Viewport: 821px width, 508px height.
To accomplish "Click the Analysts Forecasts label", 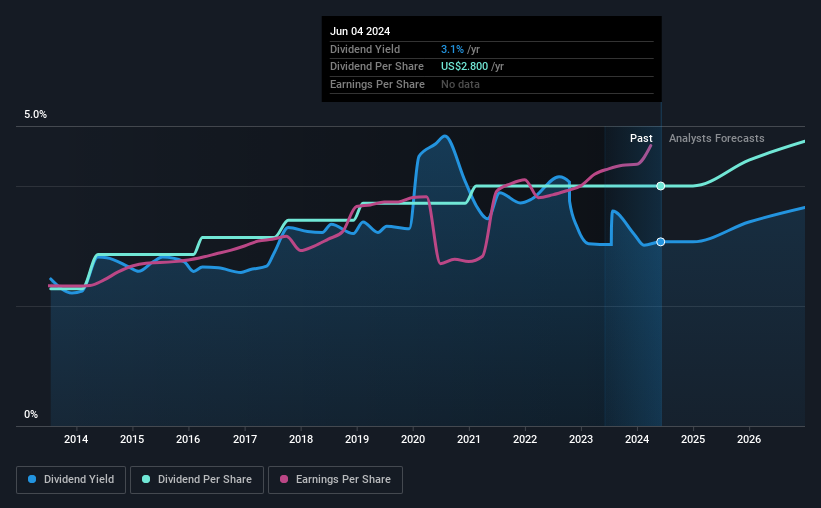I will click(x=716, y=138).
